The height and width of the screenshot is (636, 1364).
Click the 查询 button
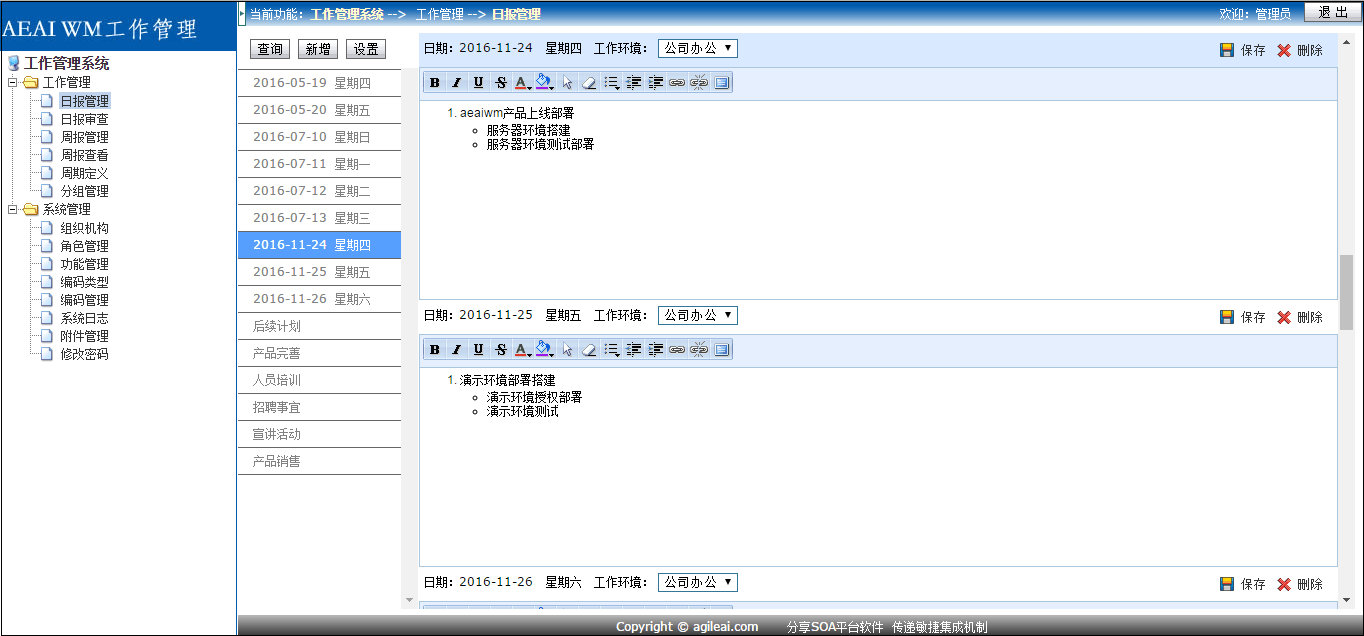[x=270, y=50]
